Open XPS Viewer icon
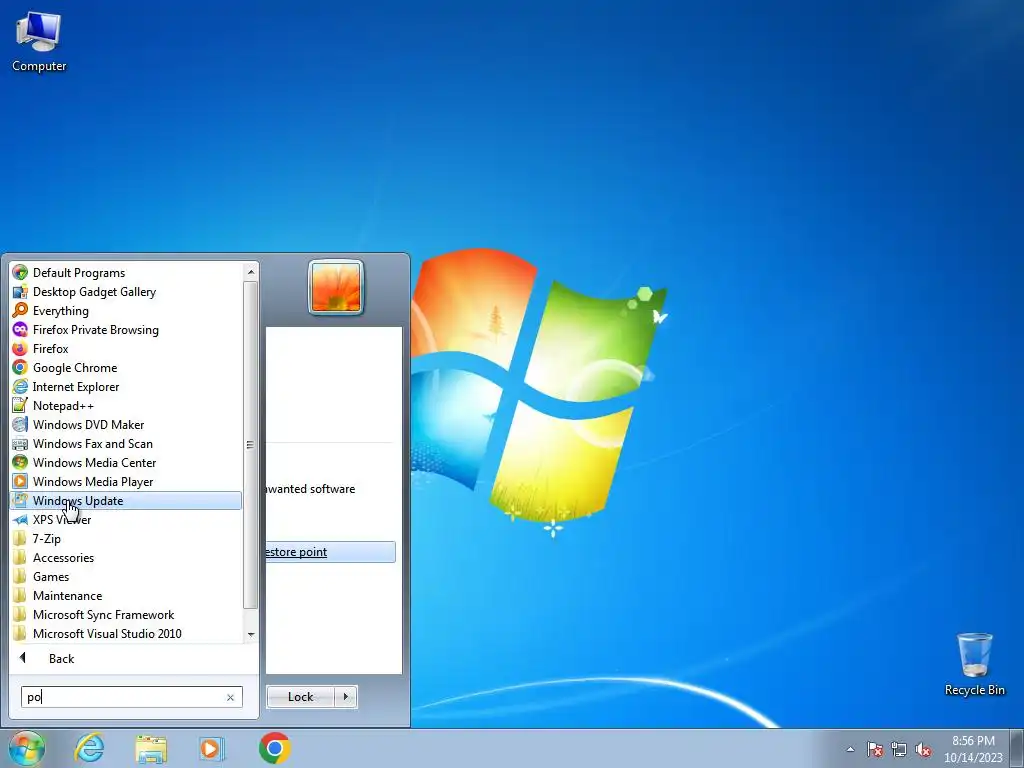 point(20,520)
